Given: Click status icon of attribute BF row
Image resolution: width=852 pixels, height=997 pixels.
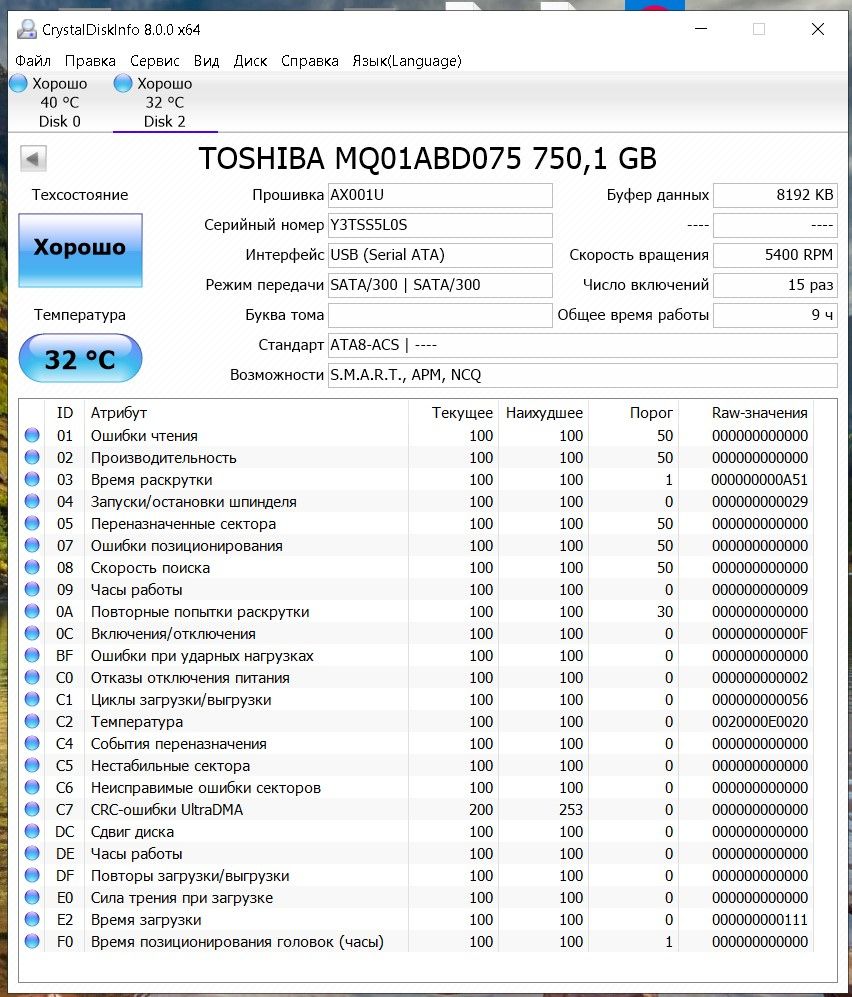Looking at the screenshot, I should coord(32,656).
